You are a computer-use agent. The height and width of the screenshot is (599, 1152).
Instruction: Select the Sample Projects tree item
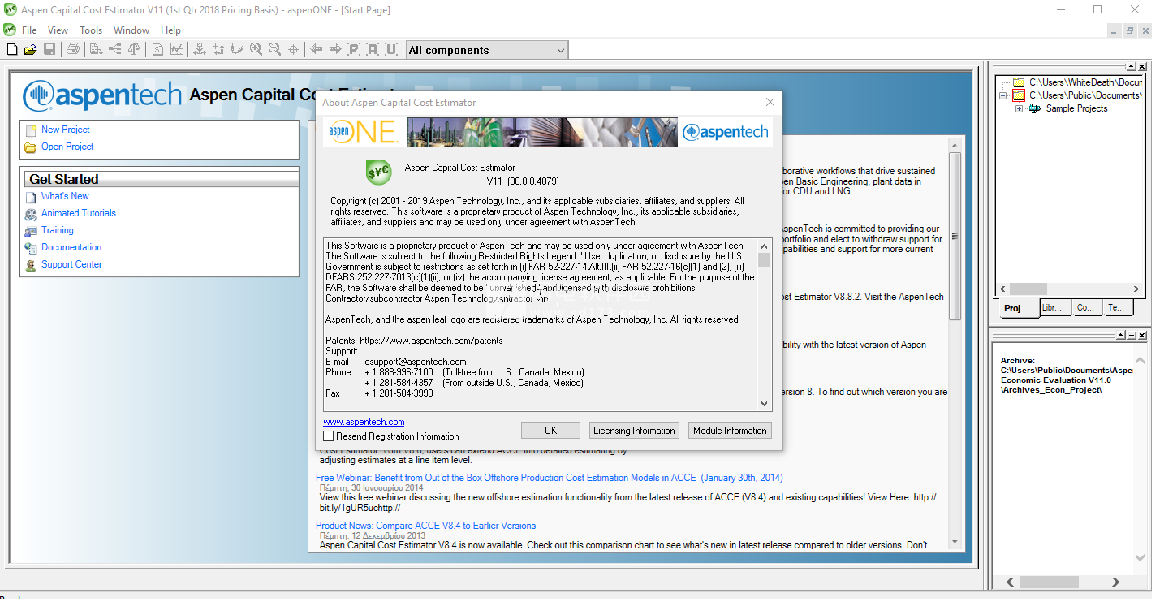(x=1076, y=108)
